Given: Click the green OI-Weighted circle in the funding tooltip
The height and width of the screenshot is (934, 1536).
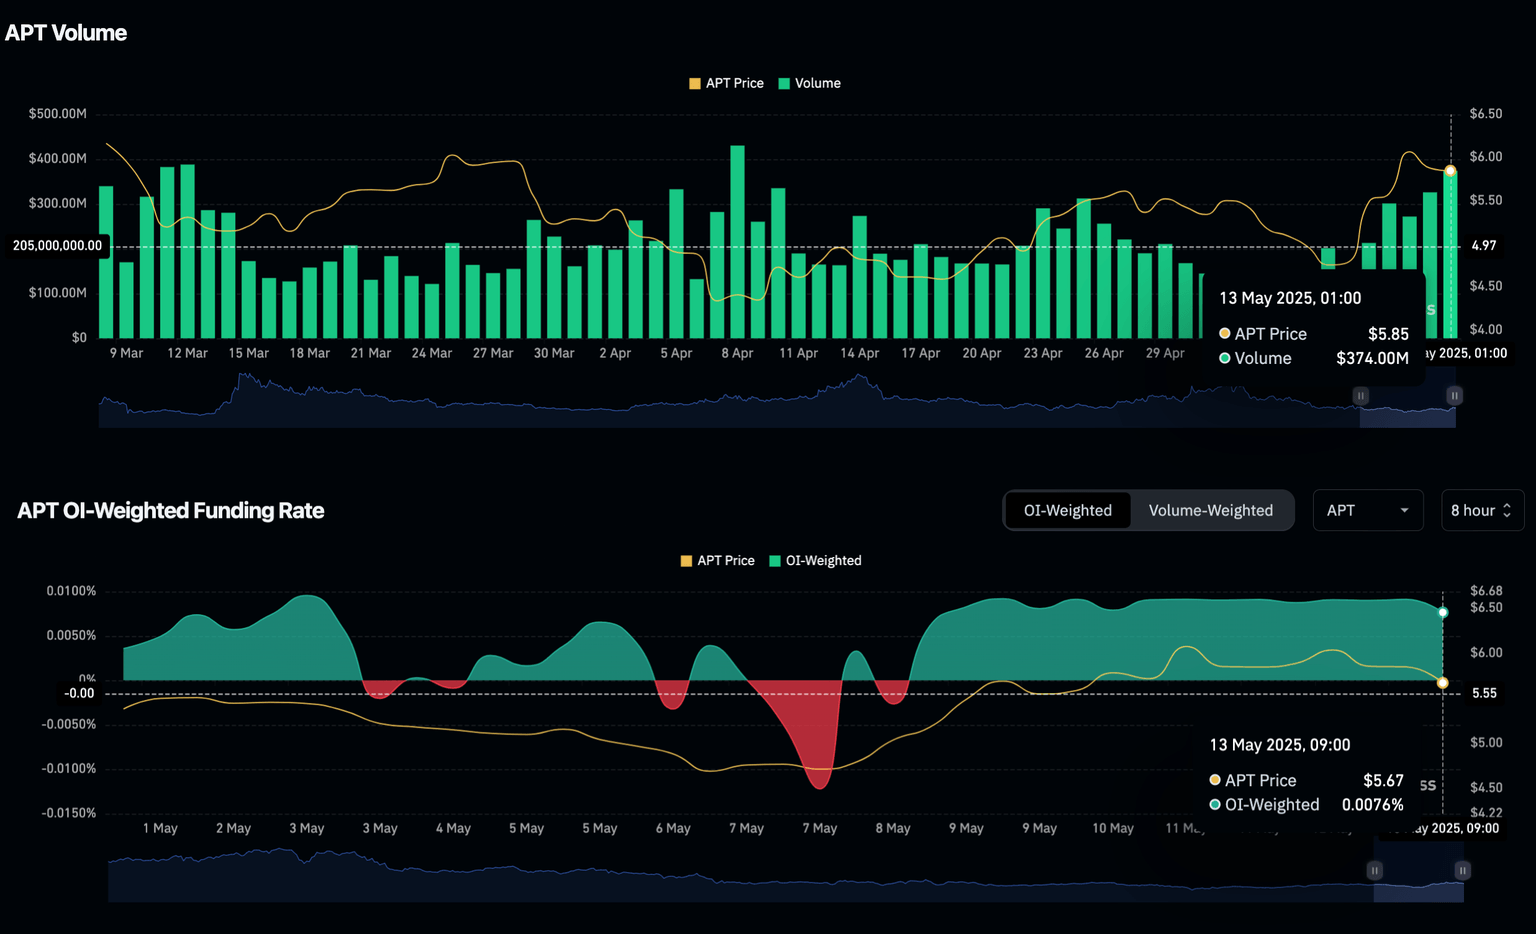Looking at the screenshot, I should [x=1214, y=804].
